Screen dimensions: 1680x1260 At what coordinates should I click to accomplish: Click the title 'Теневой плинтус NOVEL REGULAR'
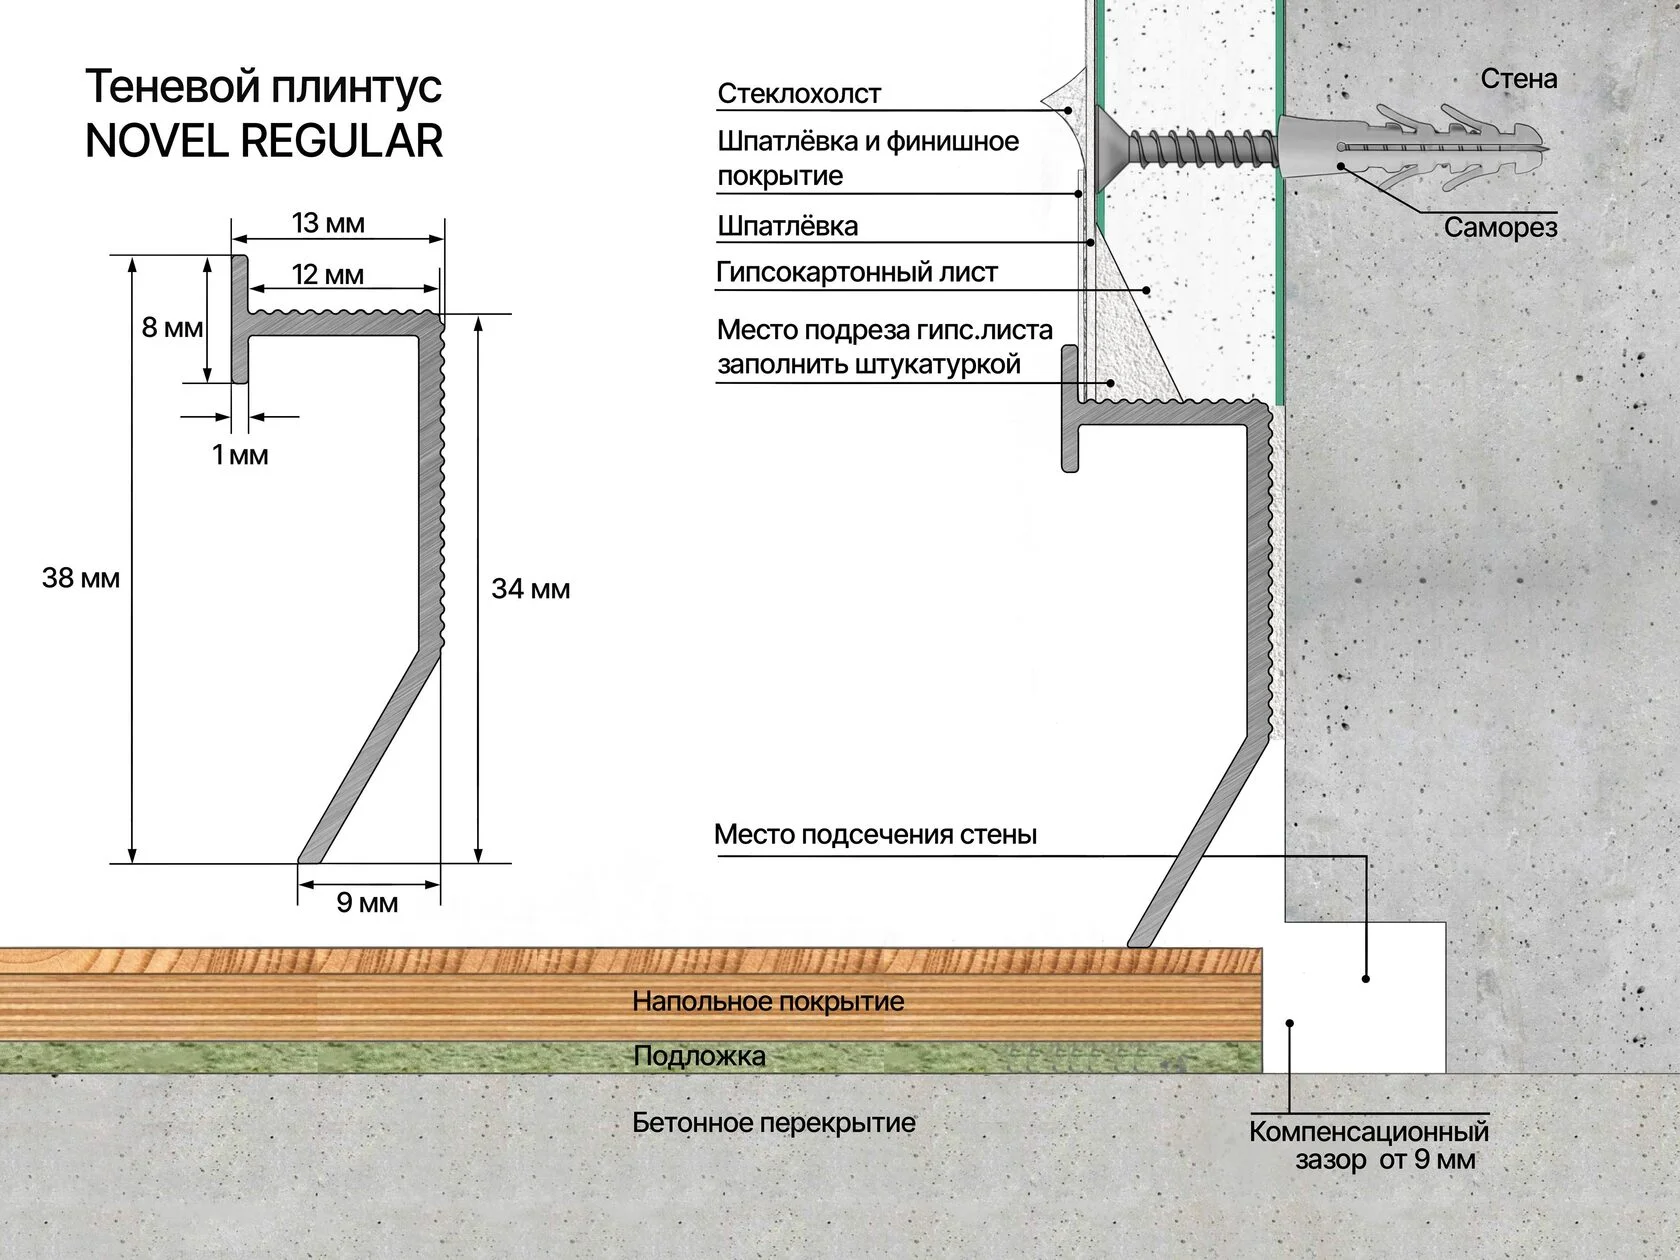point(264,113)
